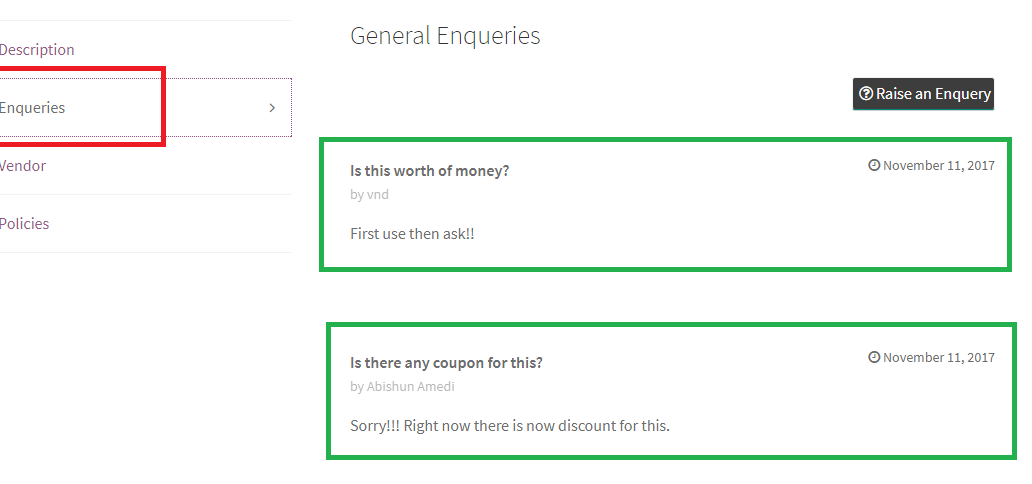Click the first 'November 11, 2017' date text
This screenshot has height=484, width=1032.
point(939,165)
